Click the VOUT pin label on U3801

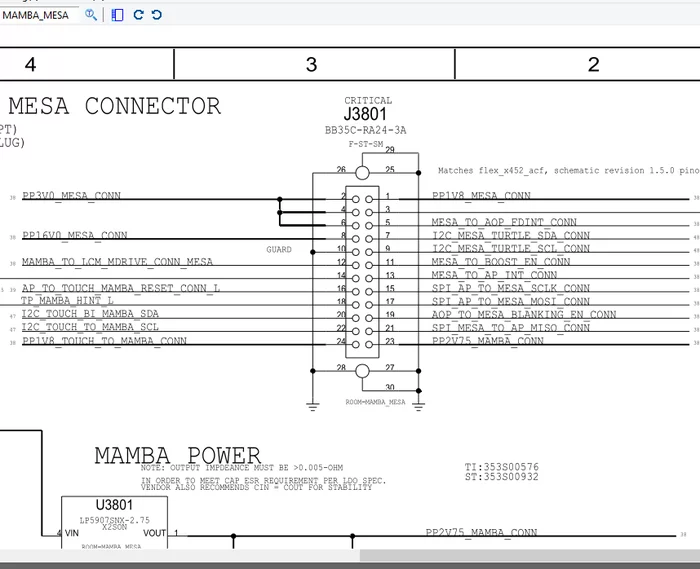[154, 533]
